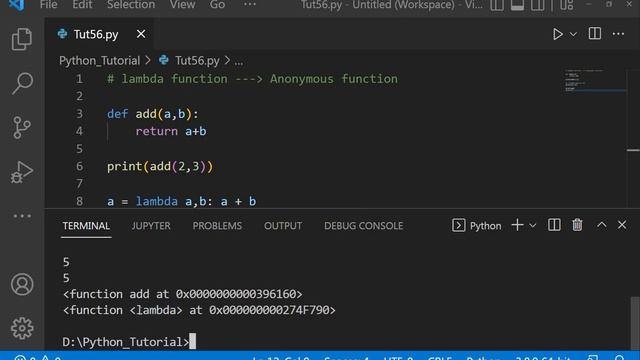Viewport: 640px width, 360px height.
Task: Click the D:\Python_Tutorial> terminal prompt
Action: 126,342
